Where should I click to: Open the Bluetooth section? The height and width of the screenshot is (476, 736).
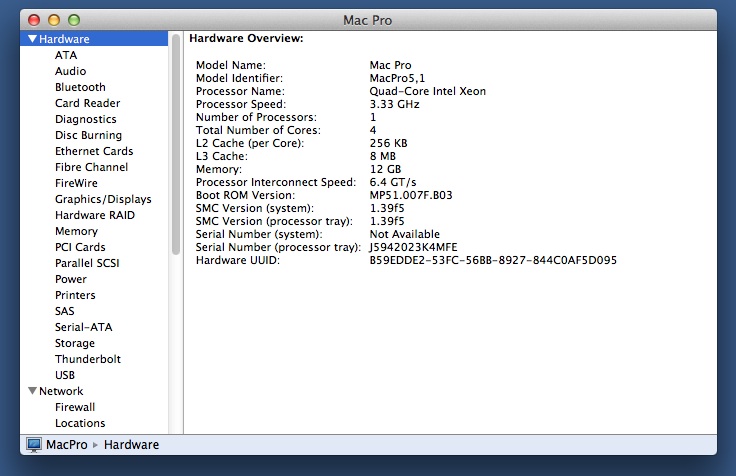[x=80, y=87]
